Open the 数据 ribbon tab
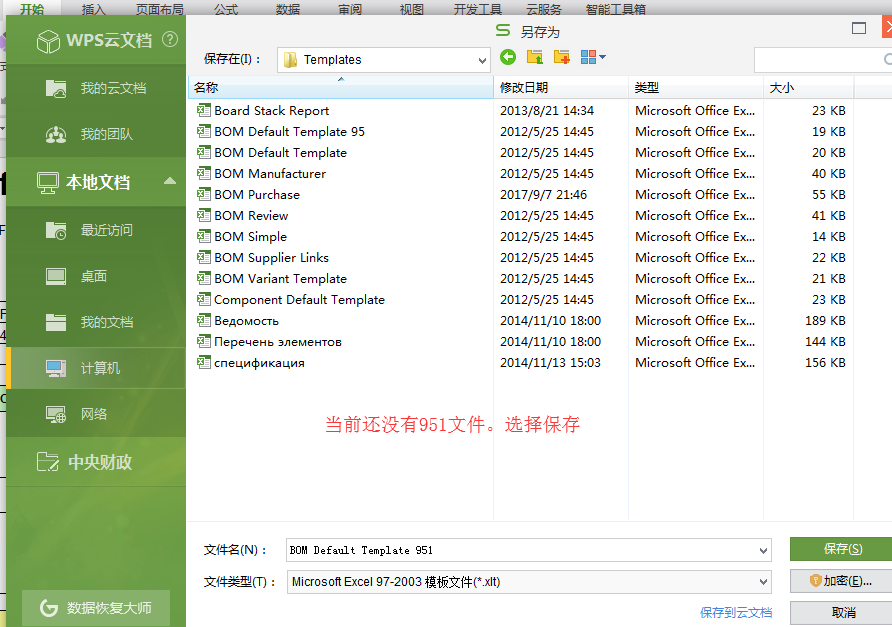 click(287, 9)
